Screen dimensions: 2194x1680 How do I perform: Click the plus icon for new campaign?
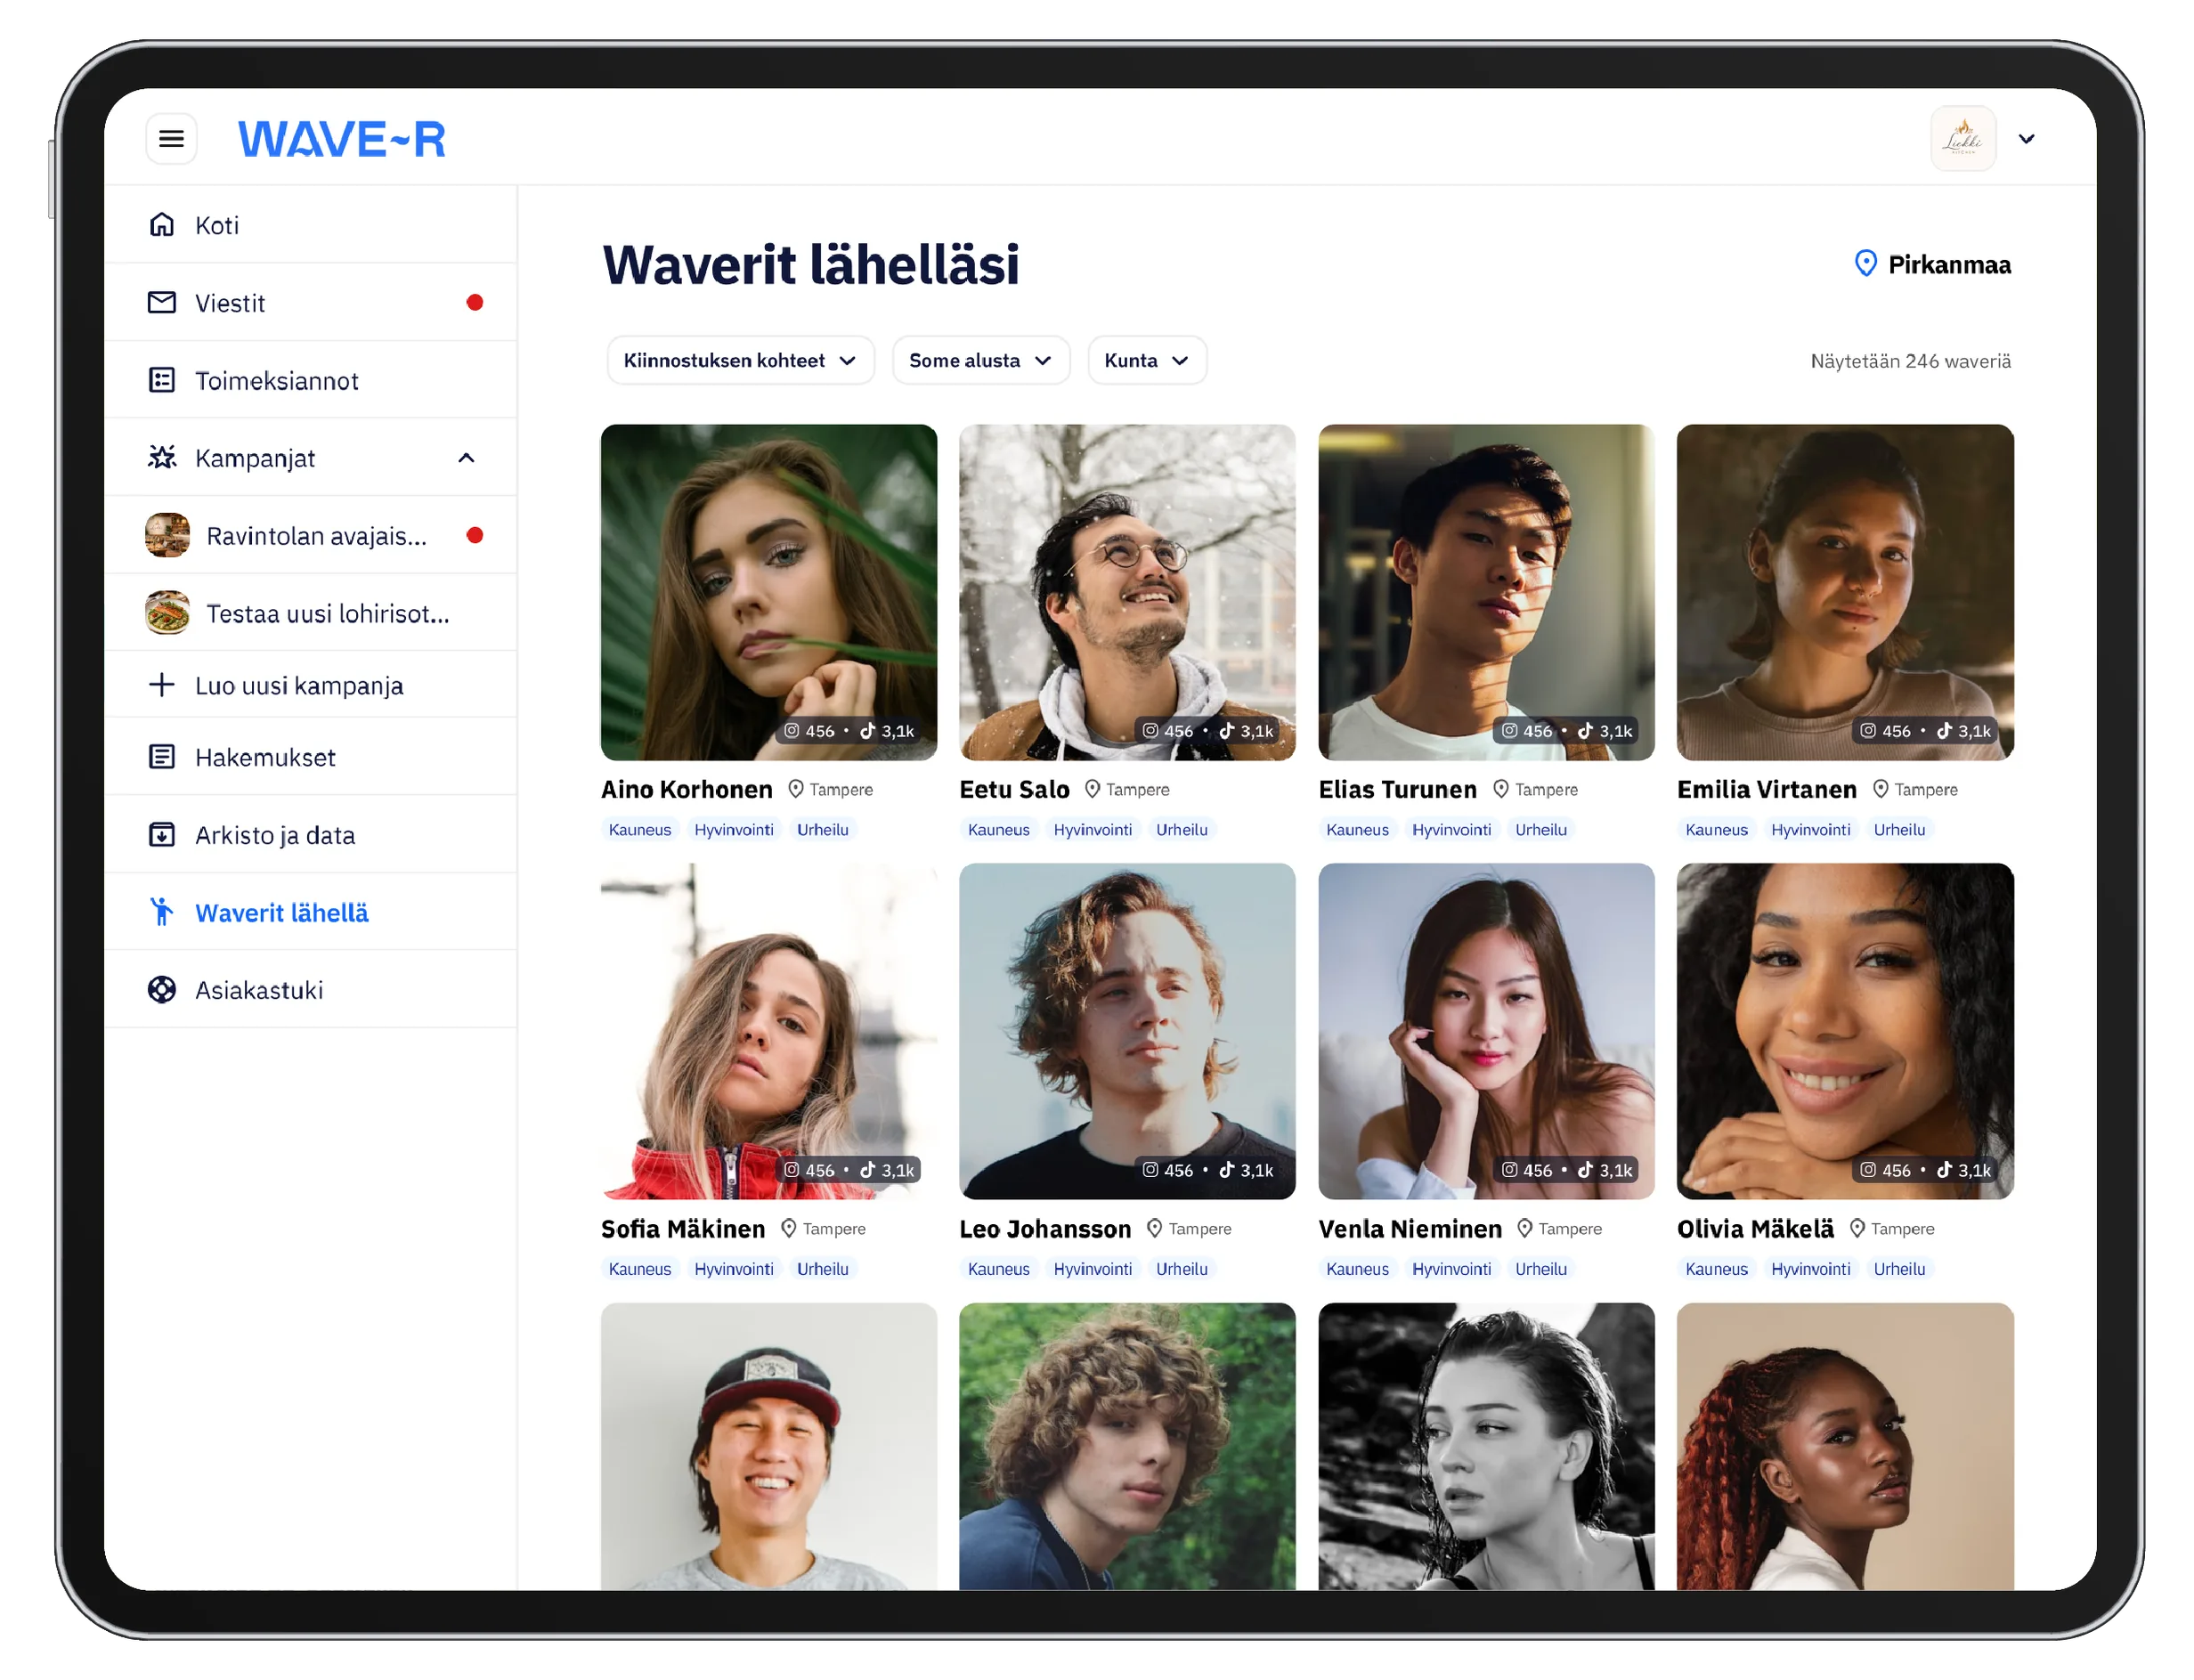162,685
